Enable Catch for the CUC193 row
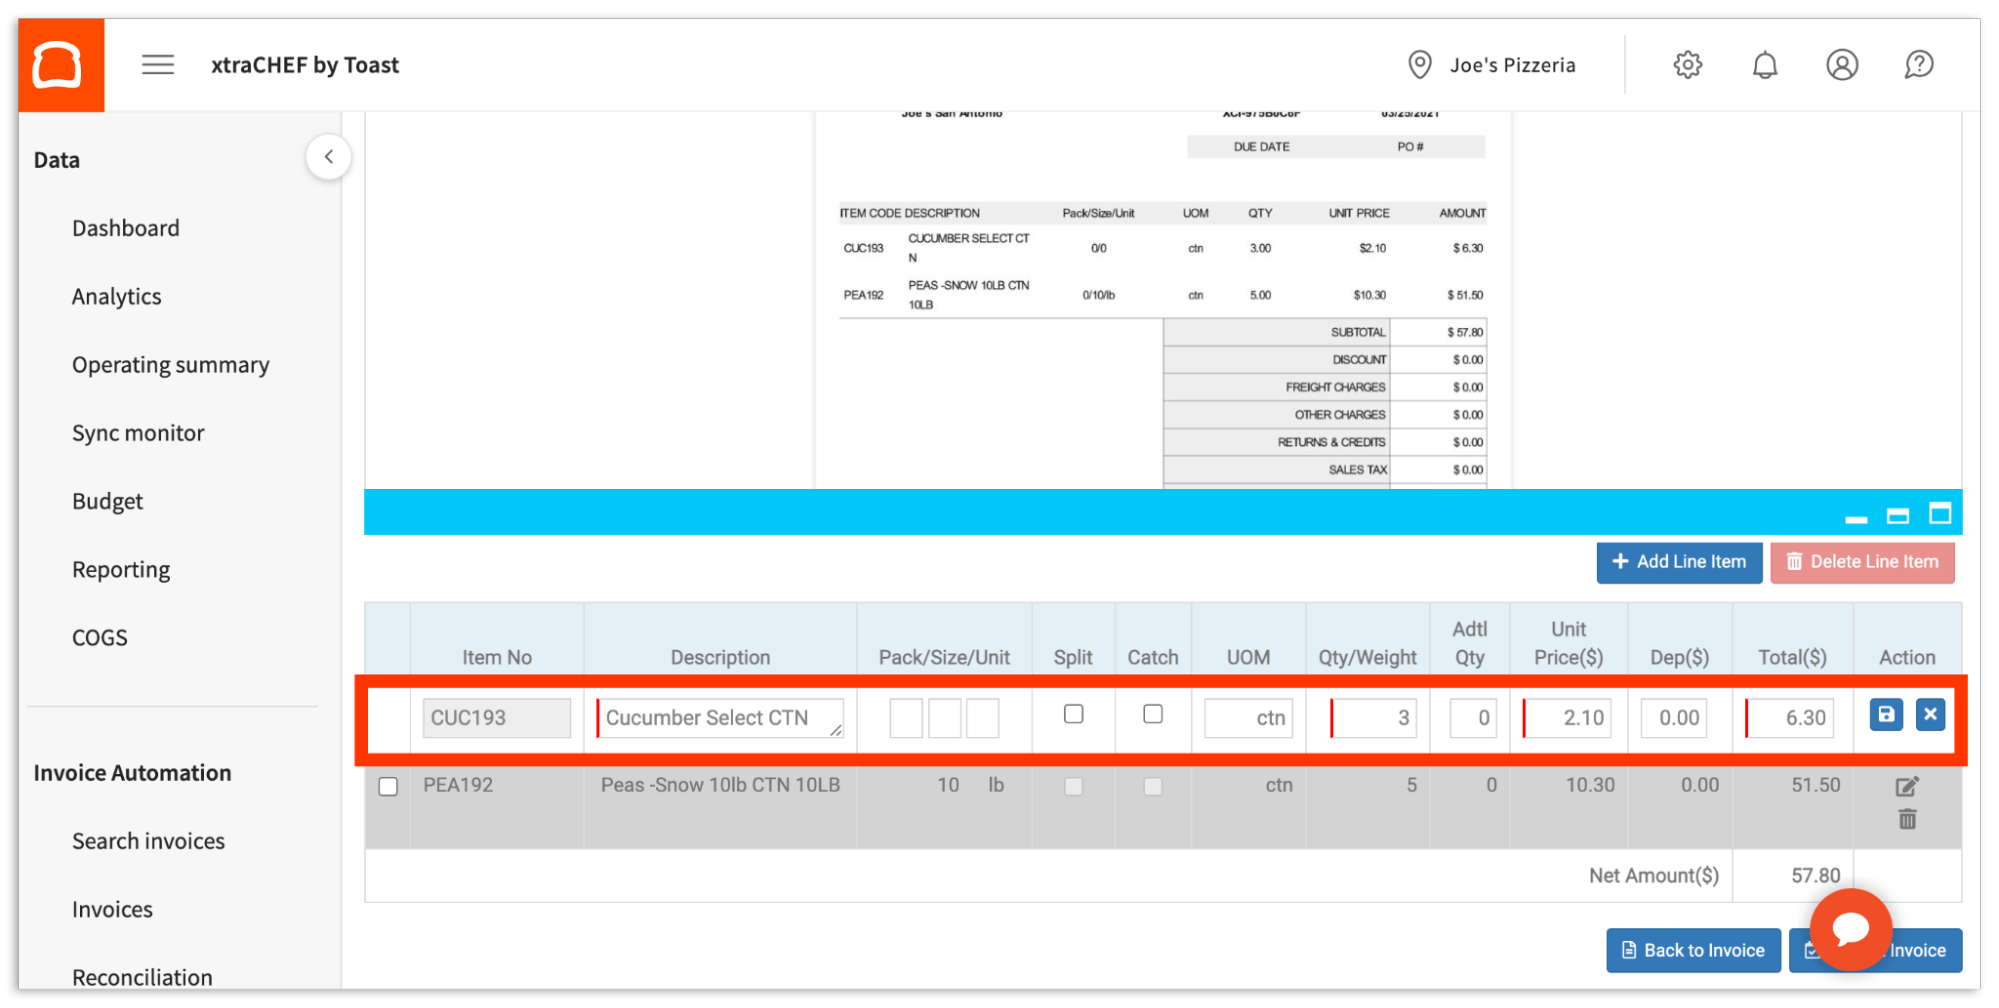The image size is (1999, 1008). pyautogui.click(x=1152, y=714)
